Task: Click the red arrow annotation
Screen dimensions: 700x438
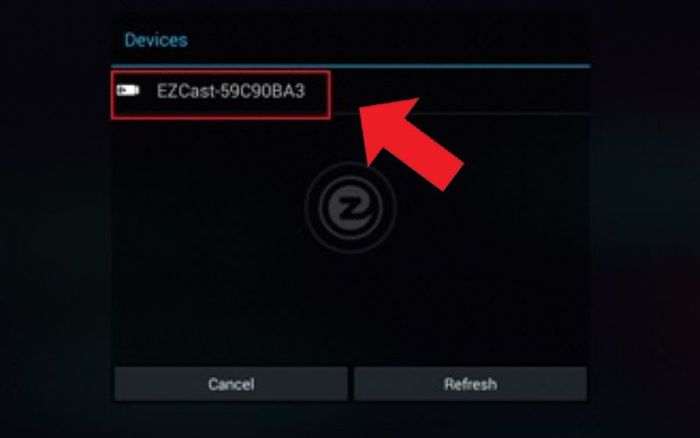Action: tap(411, 144)
